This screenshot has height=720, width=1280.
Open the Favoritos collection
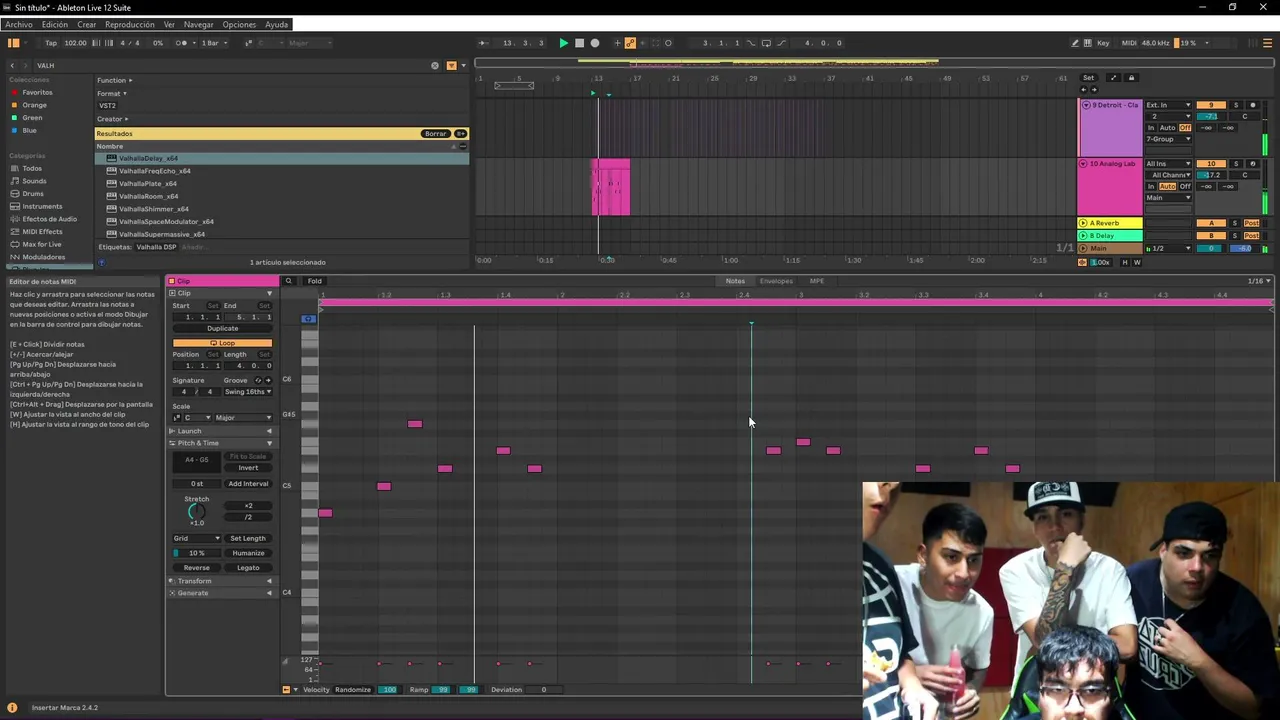pos(37,92)
